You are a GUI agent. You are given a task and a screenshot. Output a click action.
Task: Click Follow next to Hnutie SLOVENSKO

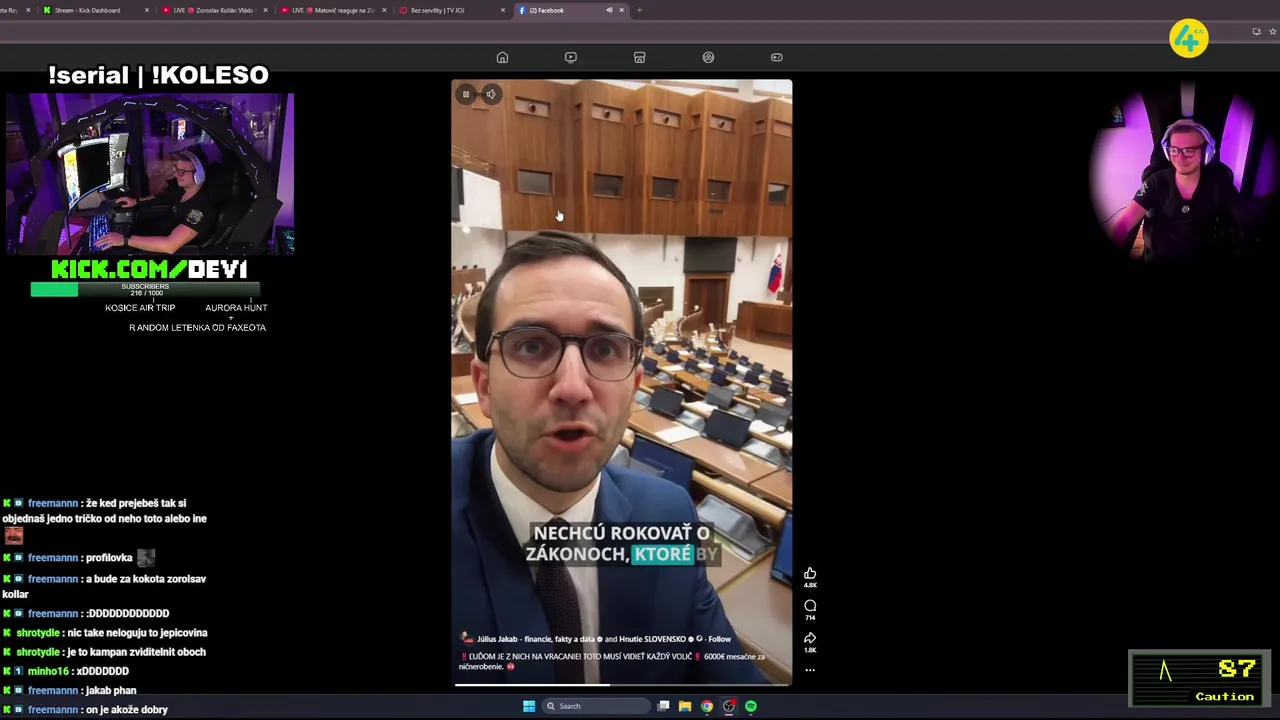pos(720,639)
